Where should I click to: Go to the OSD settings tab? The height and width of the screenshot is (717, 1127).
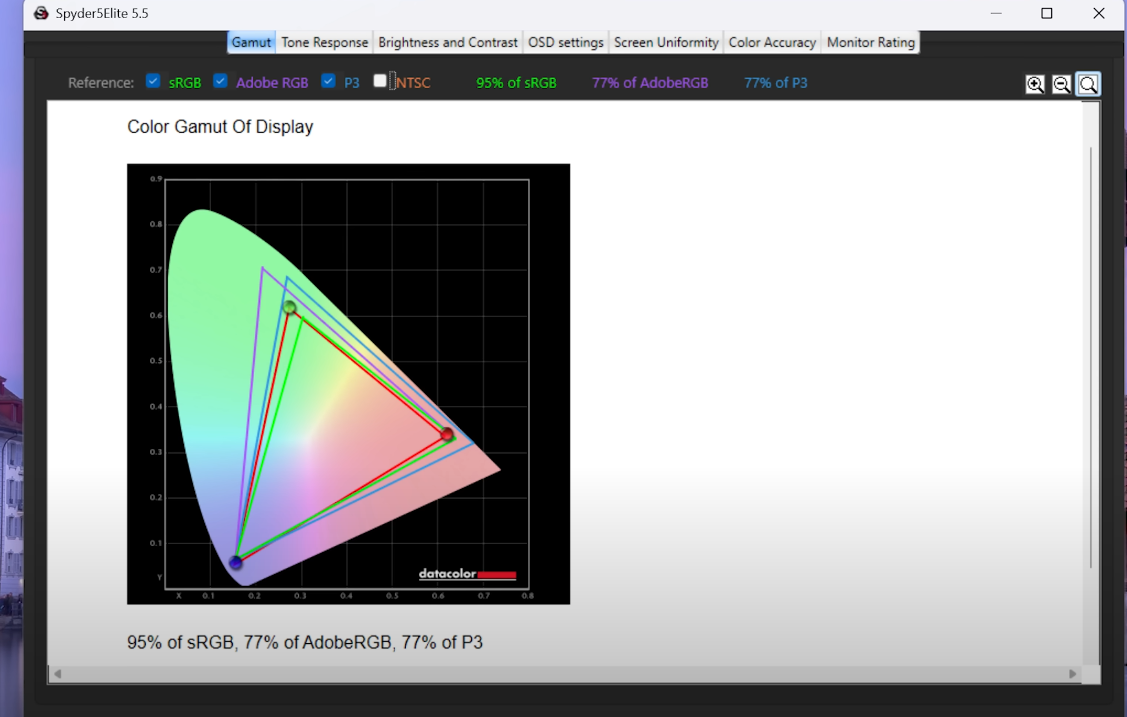click(x=566, y=42)
